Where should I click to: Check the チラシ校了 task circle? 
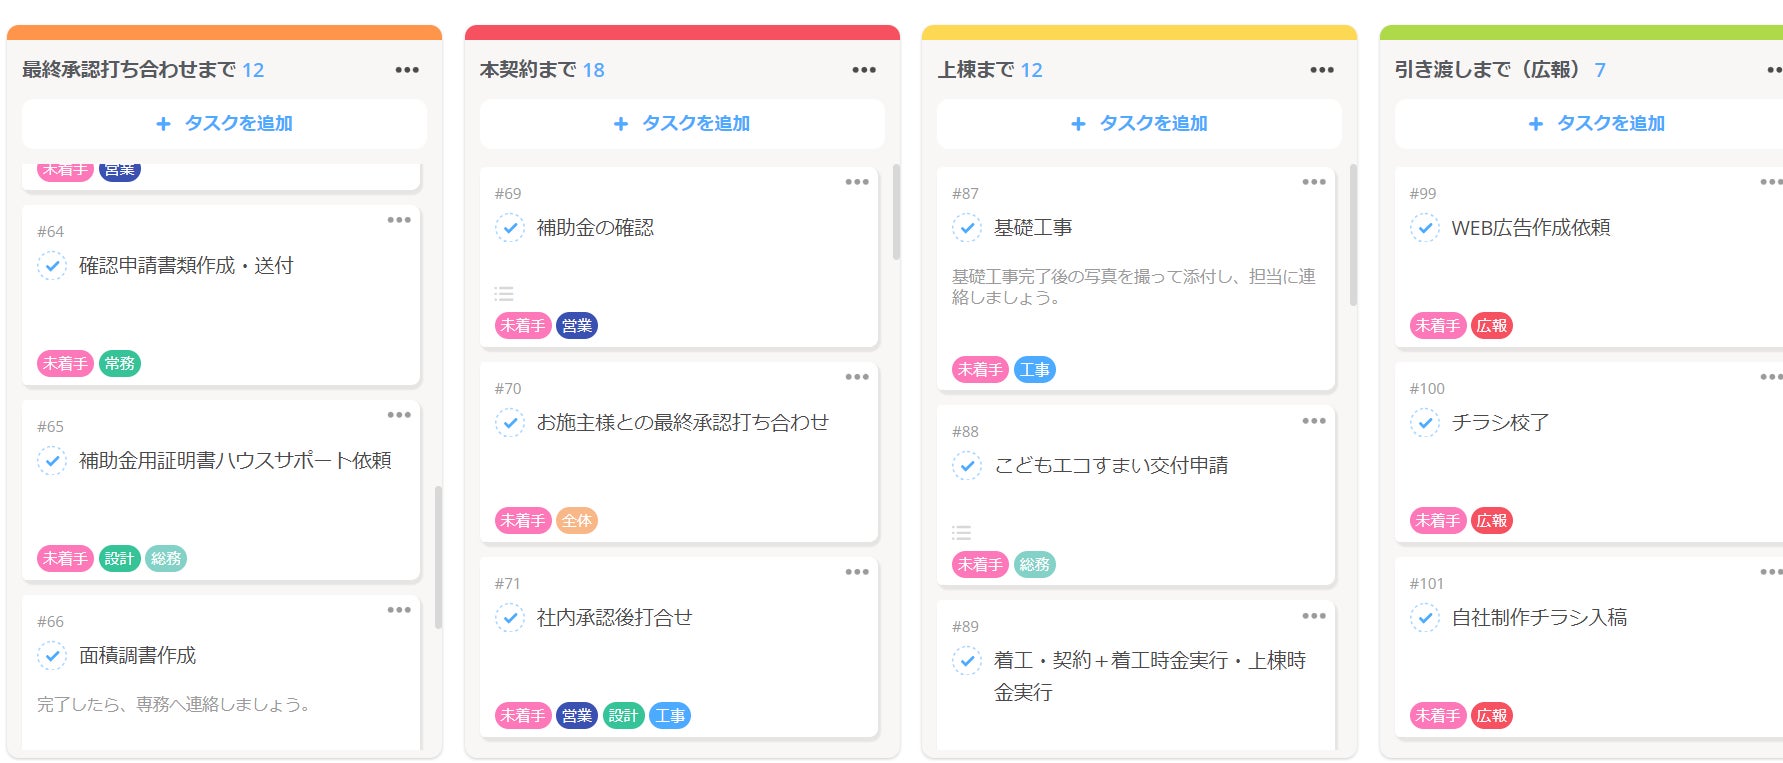[x=1425, y=423]
